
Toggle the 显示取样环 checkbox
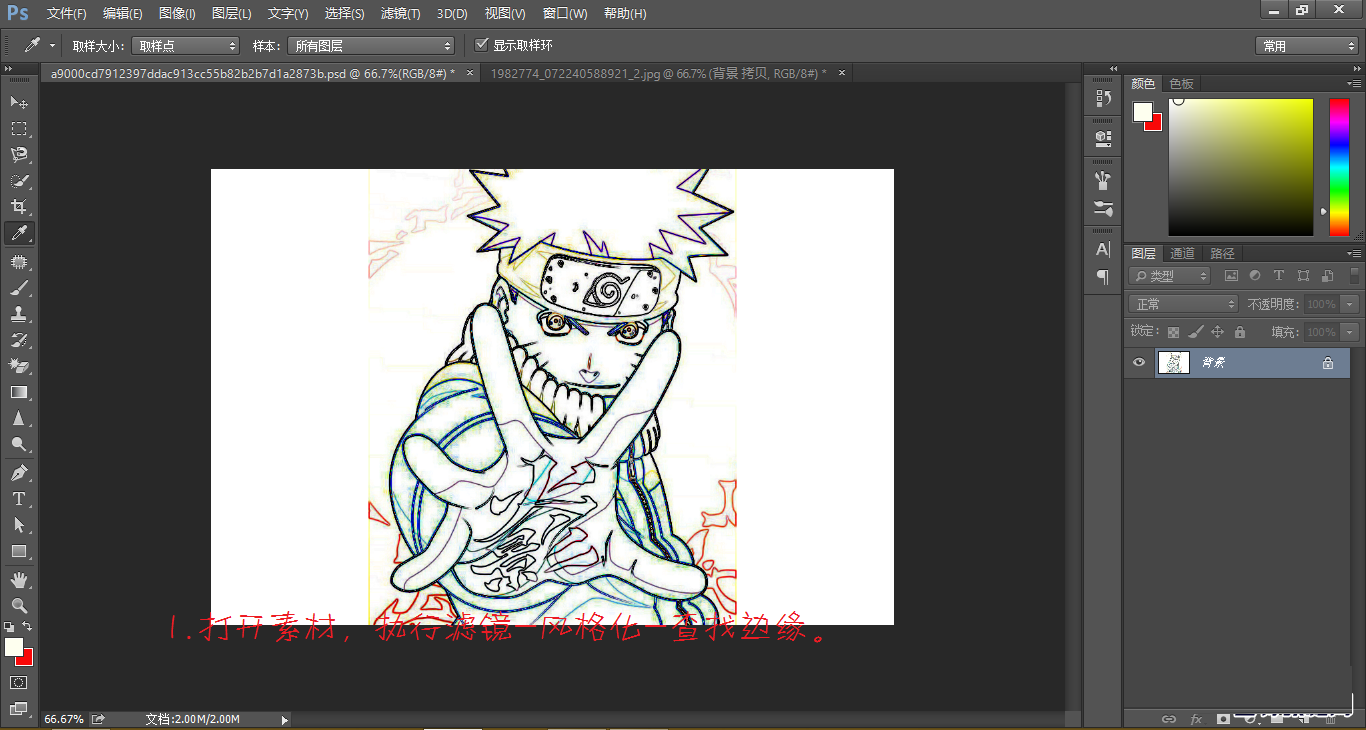click(482, 45)
